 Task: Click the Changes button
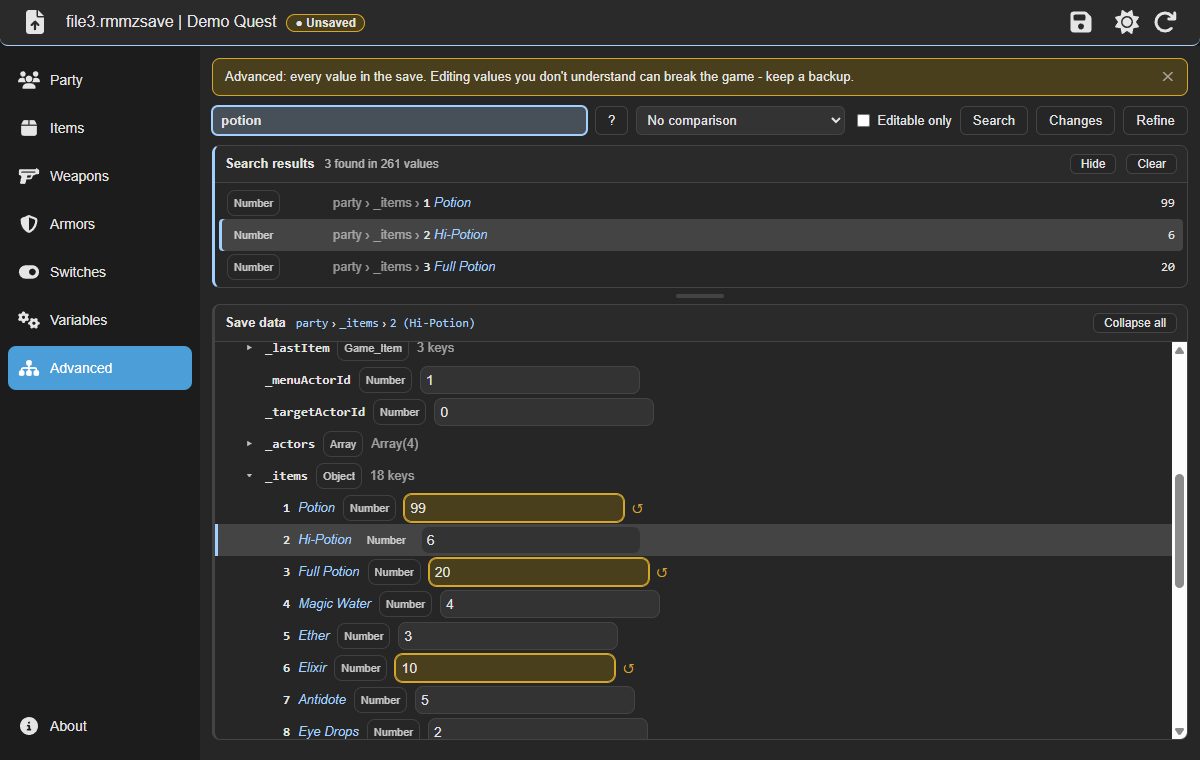pos(1075,120)
